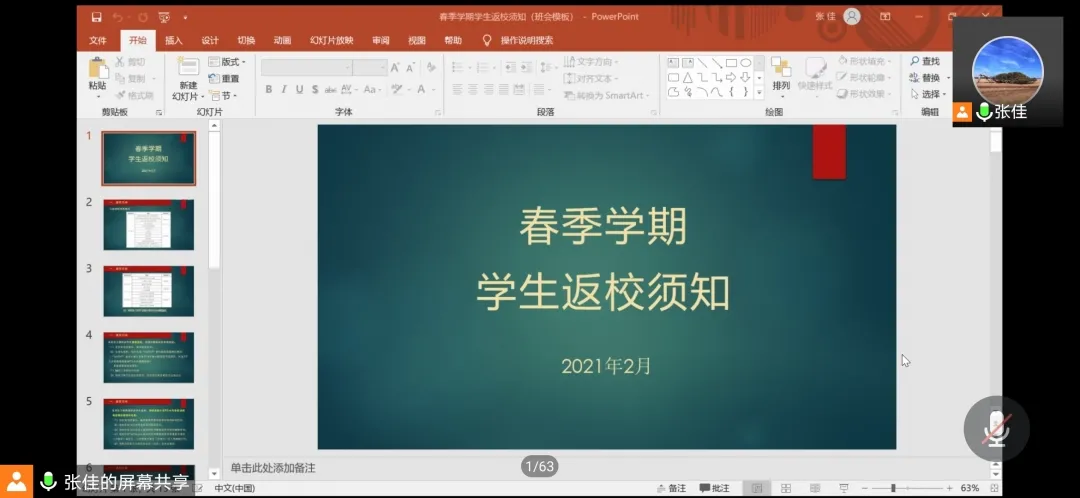Viewport: 1080px width, 498px height.
Task: Click the Comments (批注) button in status bar
Action: pos(714,488)
